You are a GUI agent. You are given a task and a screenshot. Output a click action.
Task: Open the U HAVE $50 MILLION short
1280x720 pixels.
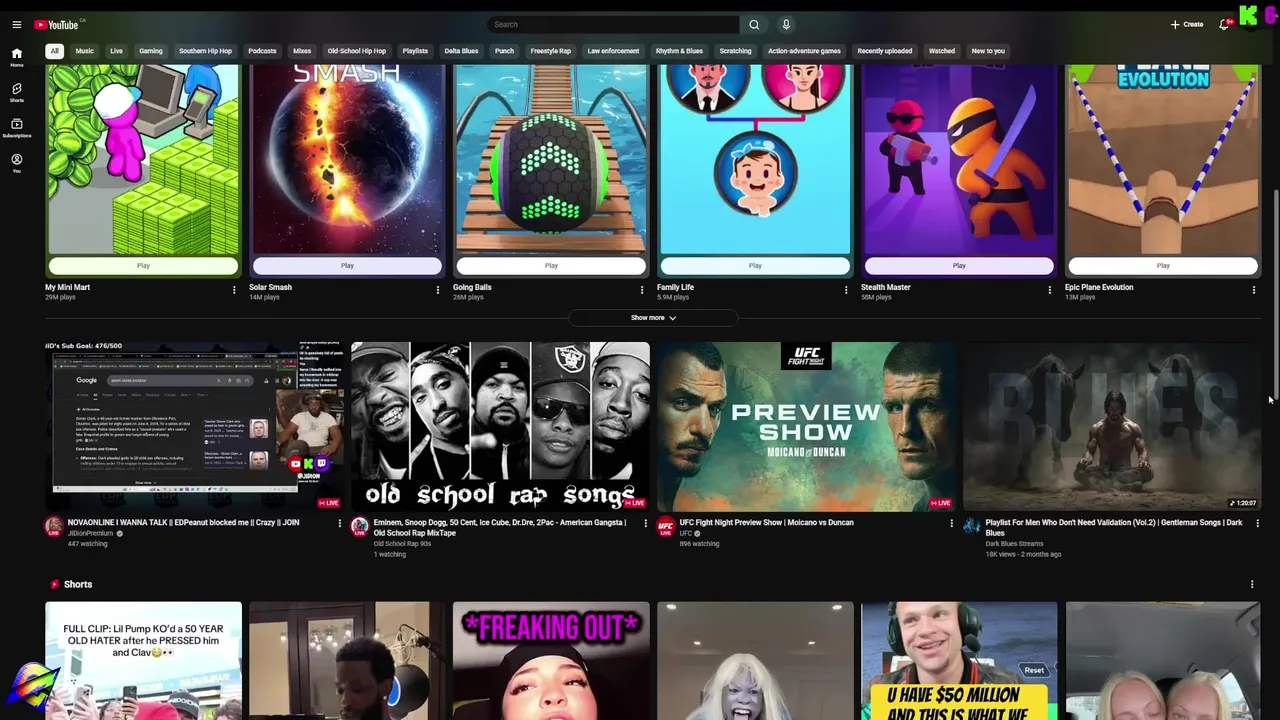[959, 661]
